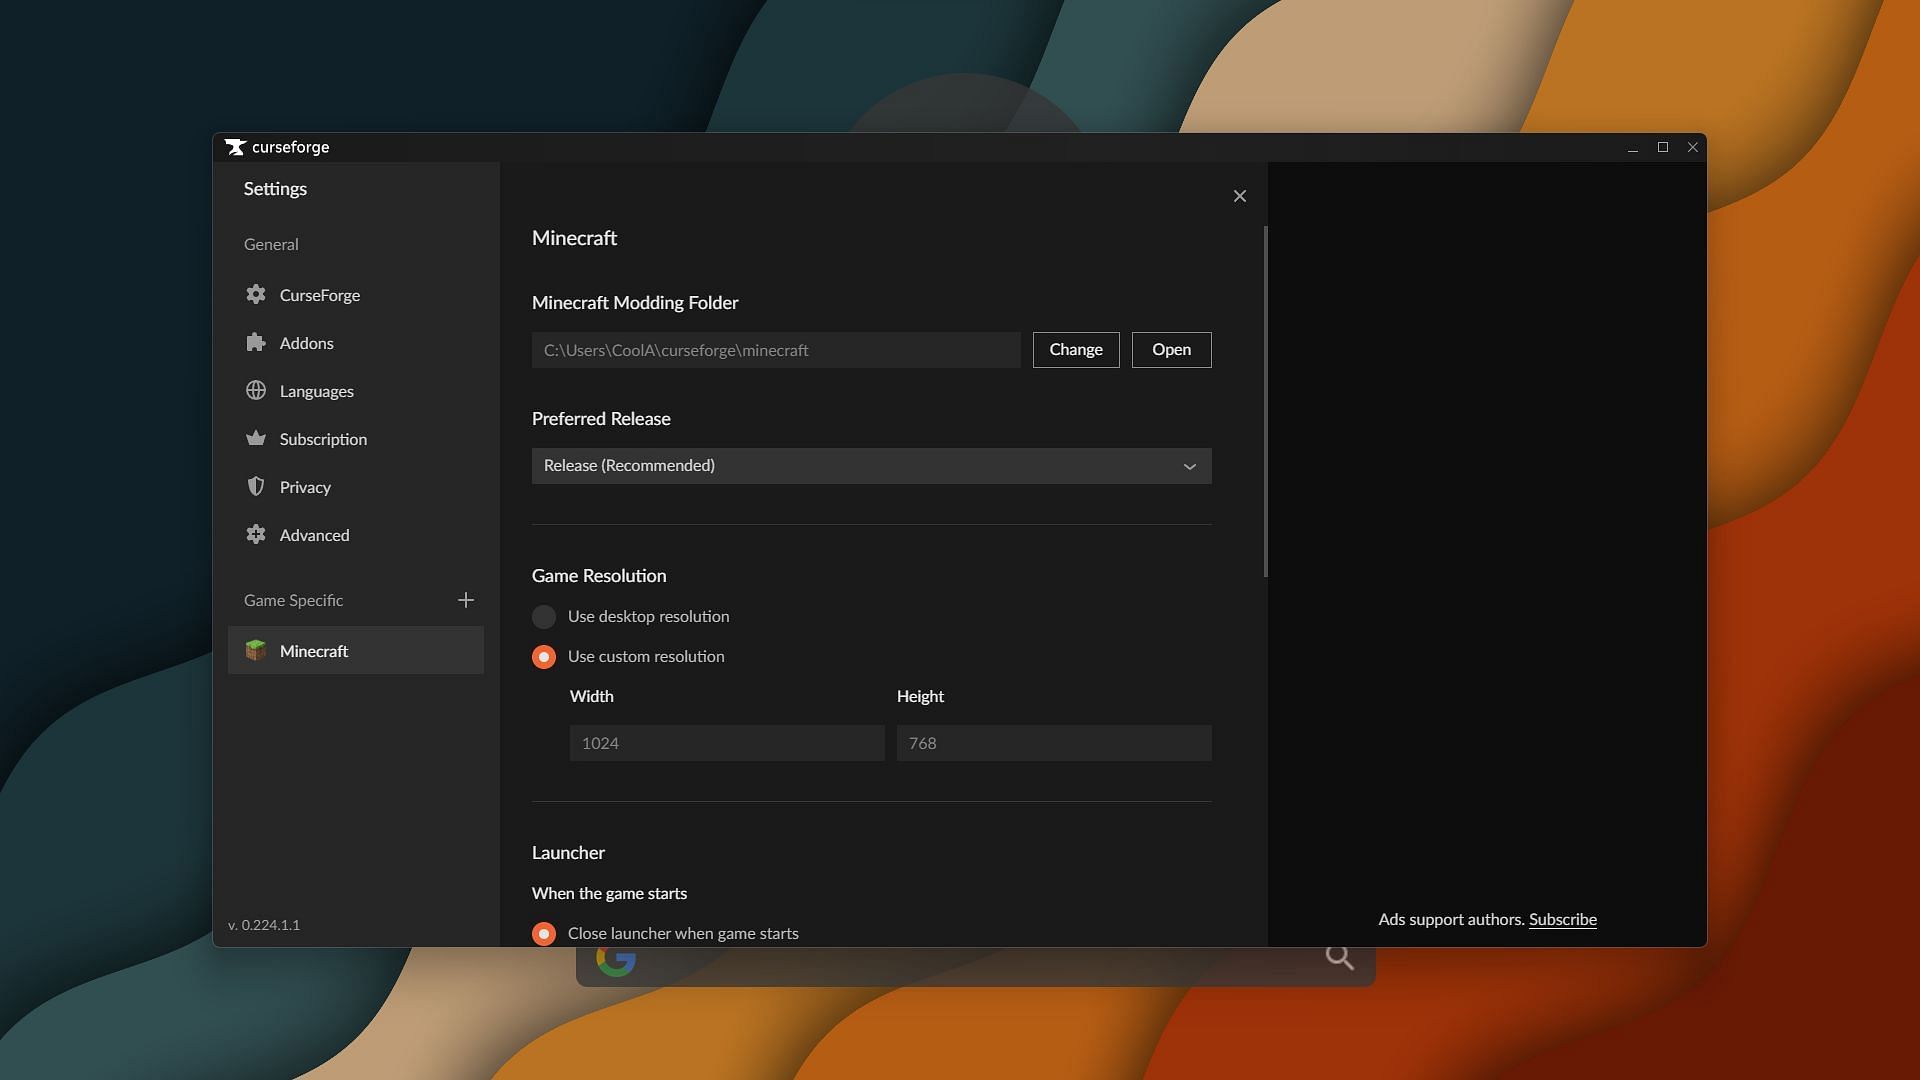Select Close launcher when game starts
The image size is (1920, 1080).
pos(544,933)
